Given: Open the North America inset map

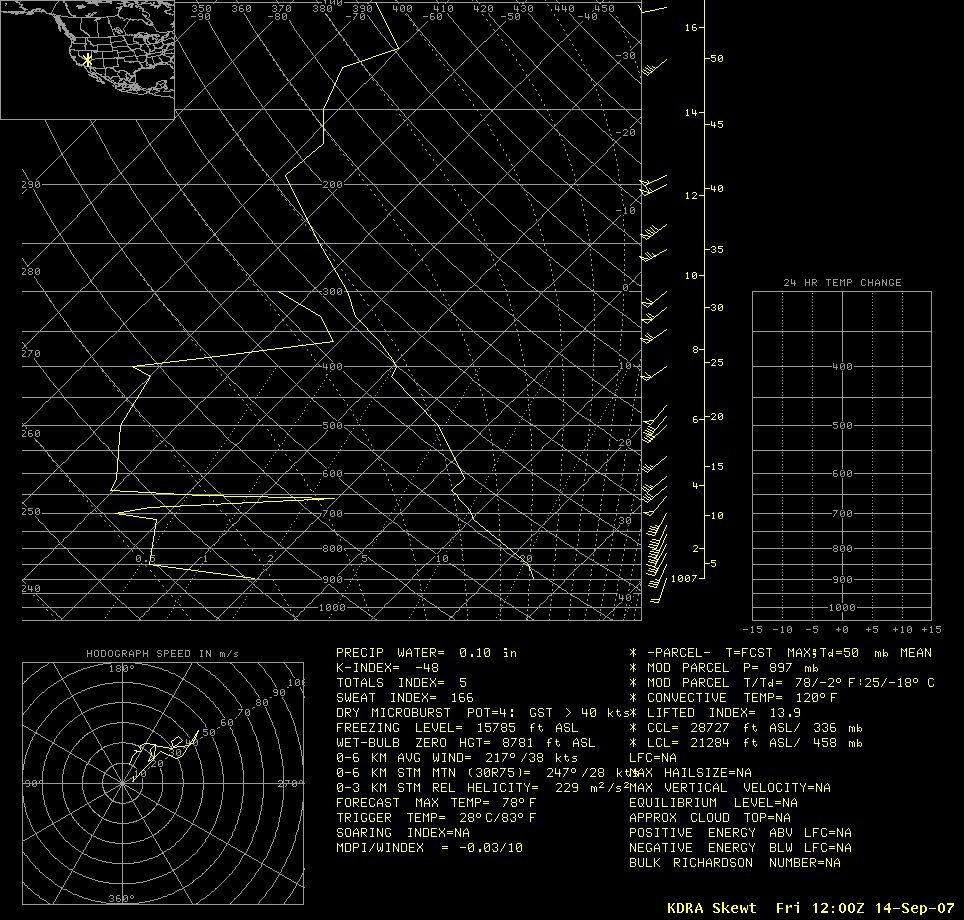Looking at the screenshot, I should 87,60.
